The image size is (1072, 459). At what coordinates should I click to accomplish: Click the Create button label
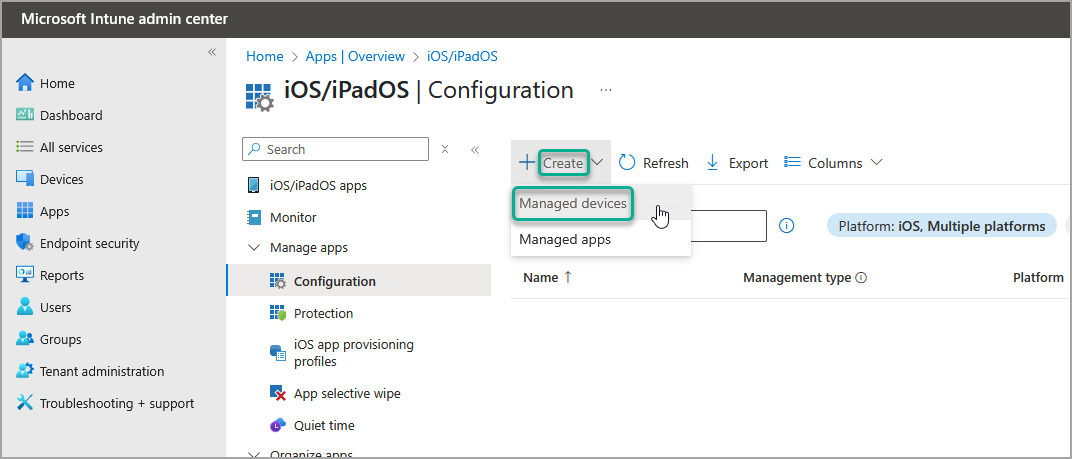pyautogui.click(x=563, y=163)
